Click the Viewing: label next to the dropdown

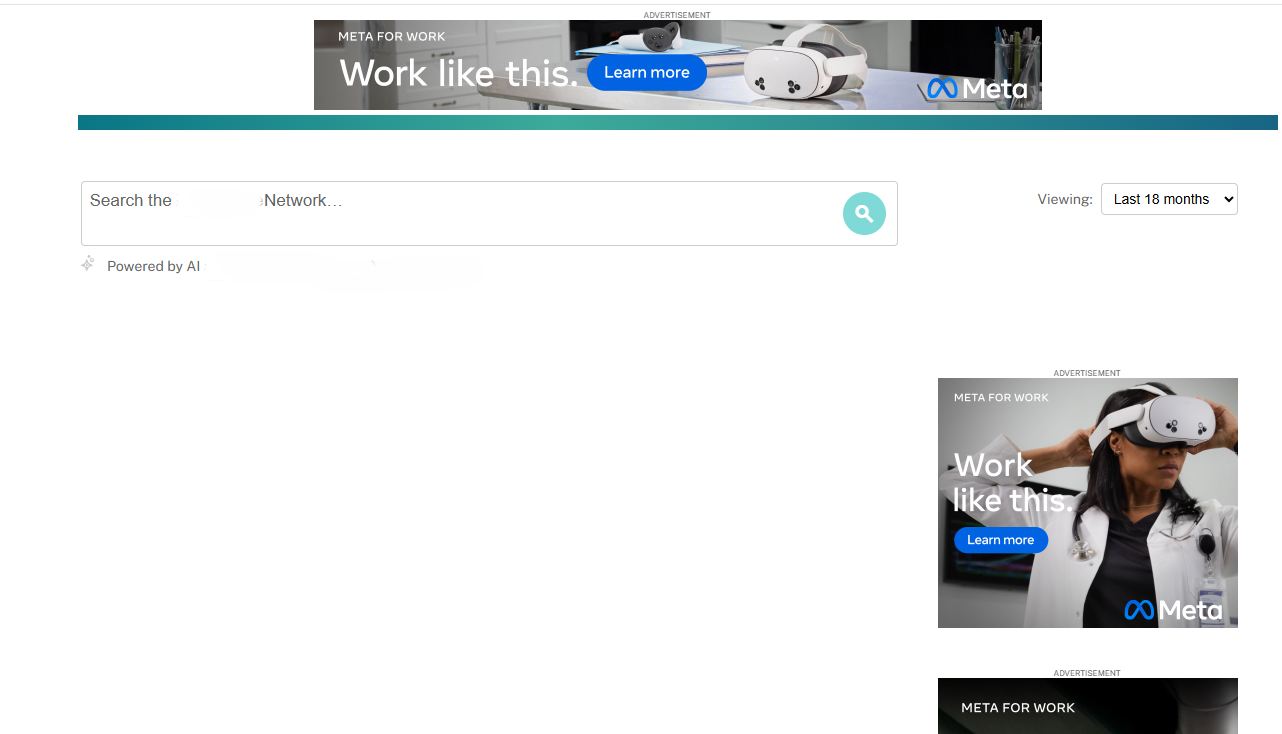(x=1064, y=199)
